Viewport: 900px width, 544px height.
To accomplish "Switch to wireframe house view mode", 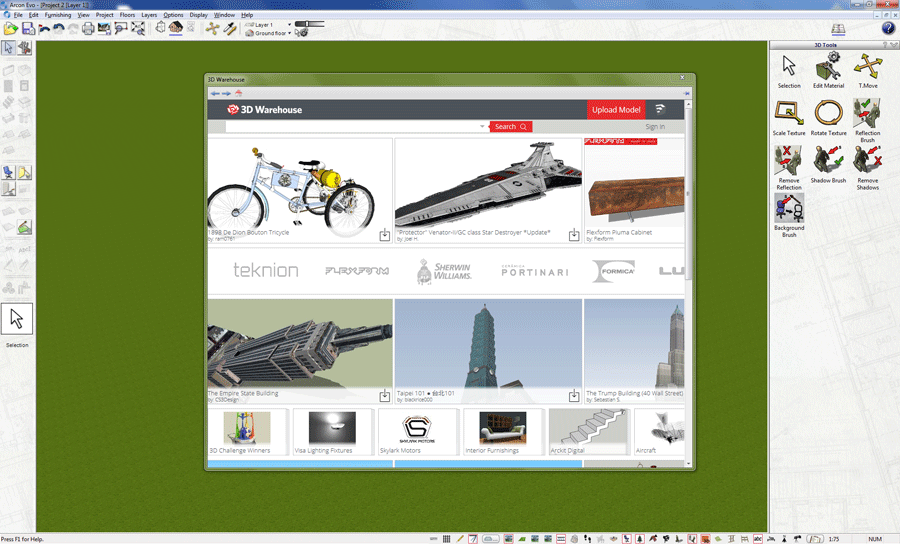I will tap(160, 27).
